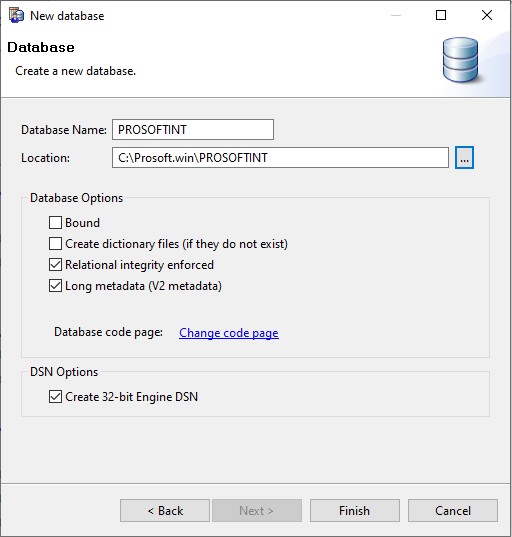512x537 pixels.
Task: Go to previous step with Back button
Action: coord(165,511)
